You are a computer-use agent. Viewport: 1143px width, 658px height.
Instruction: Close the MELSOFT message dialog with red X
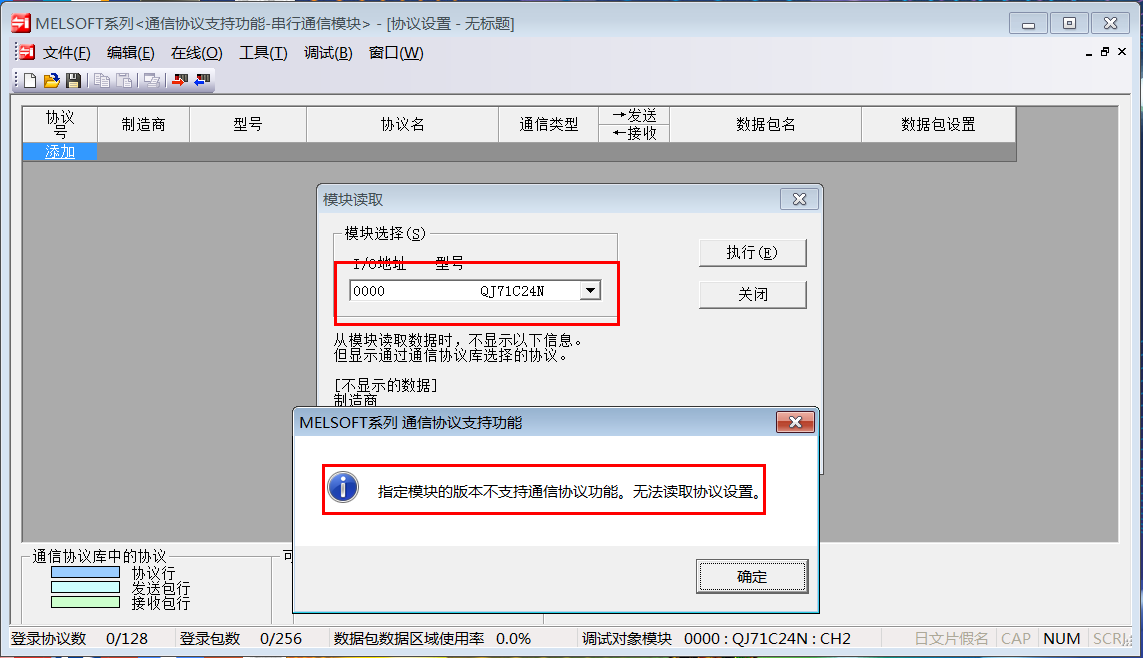point(795,422)
